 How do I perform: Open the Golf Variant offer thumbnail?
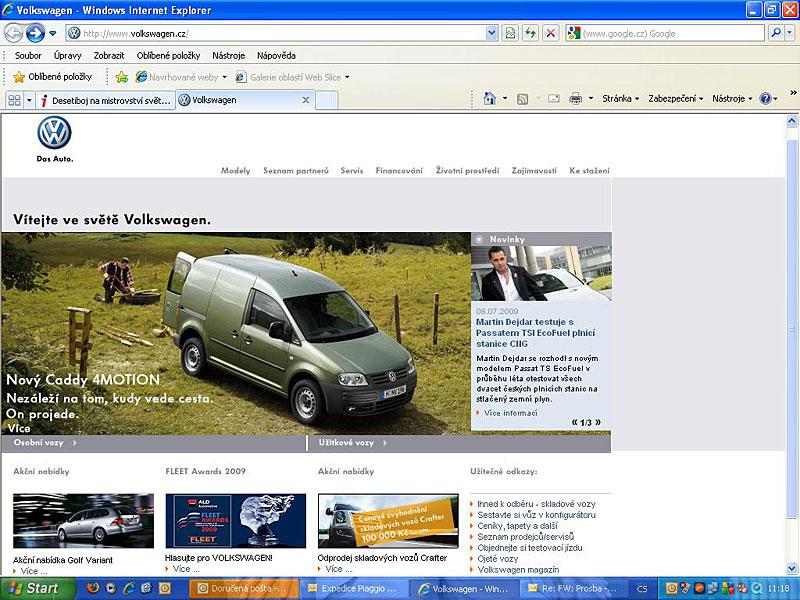tap(83, 520)
